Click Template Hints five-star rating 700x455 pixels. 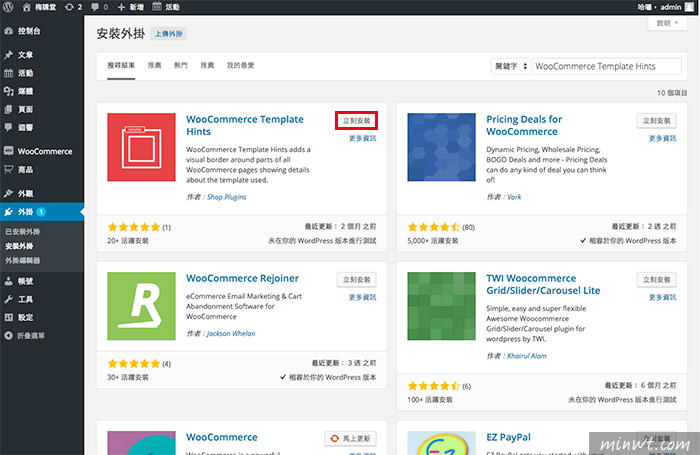(x=133, y=227)
